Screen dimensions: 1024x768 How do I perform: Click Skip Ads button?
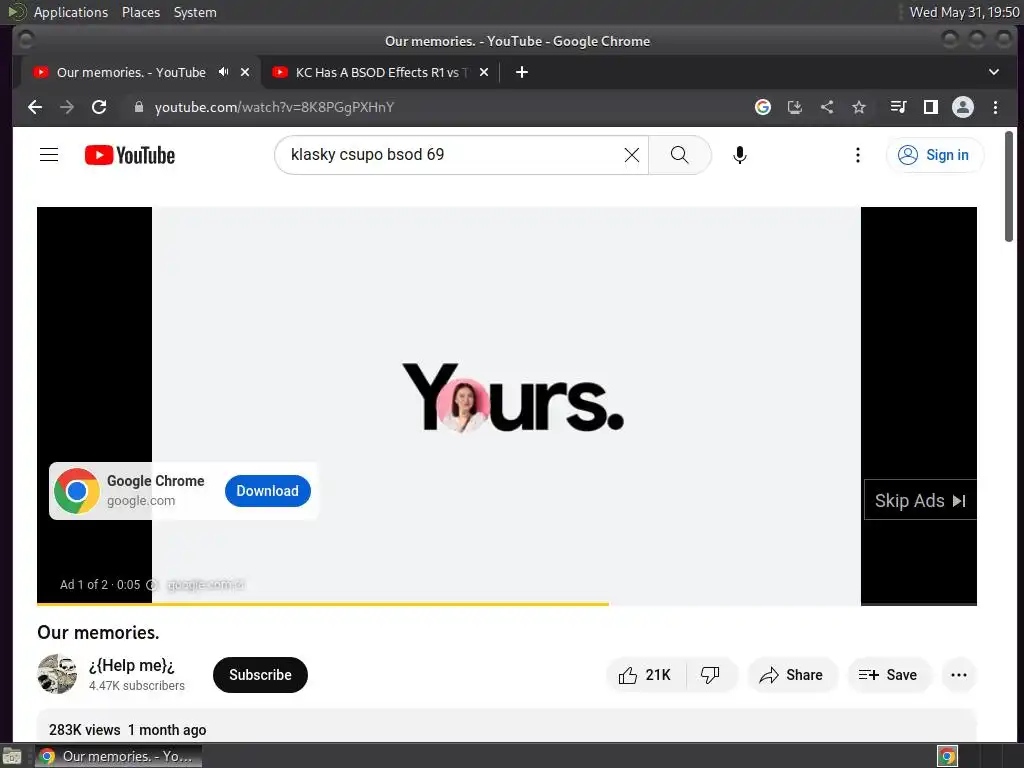point(920,500)
